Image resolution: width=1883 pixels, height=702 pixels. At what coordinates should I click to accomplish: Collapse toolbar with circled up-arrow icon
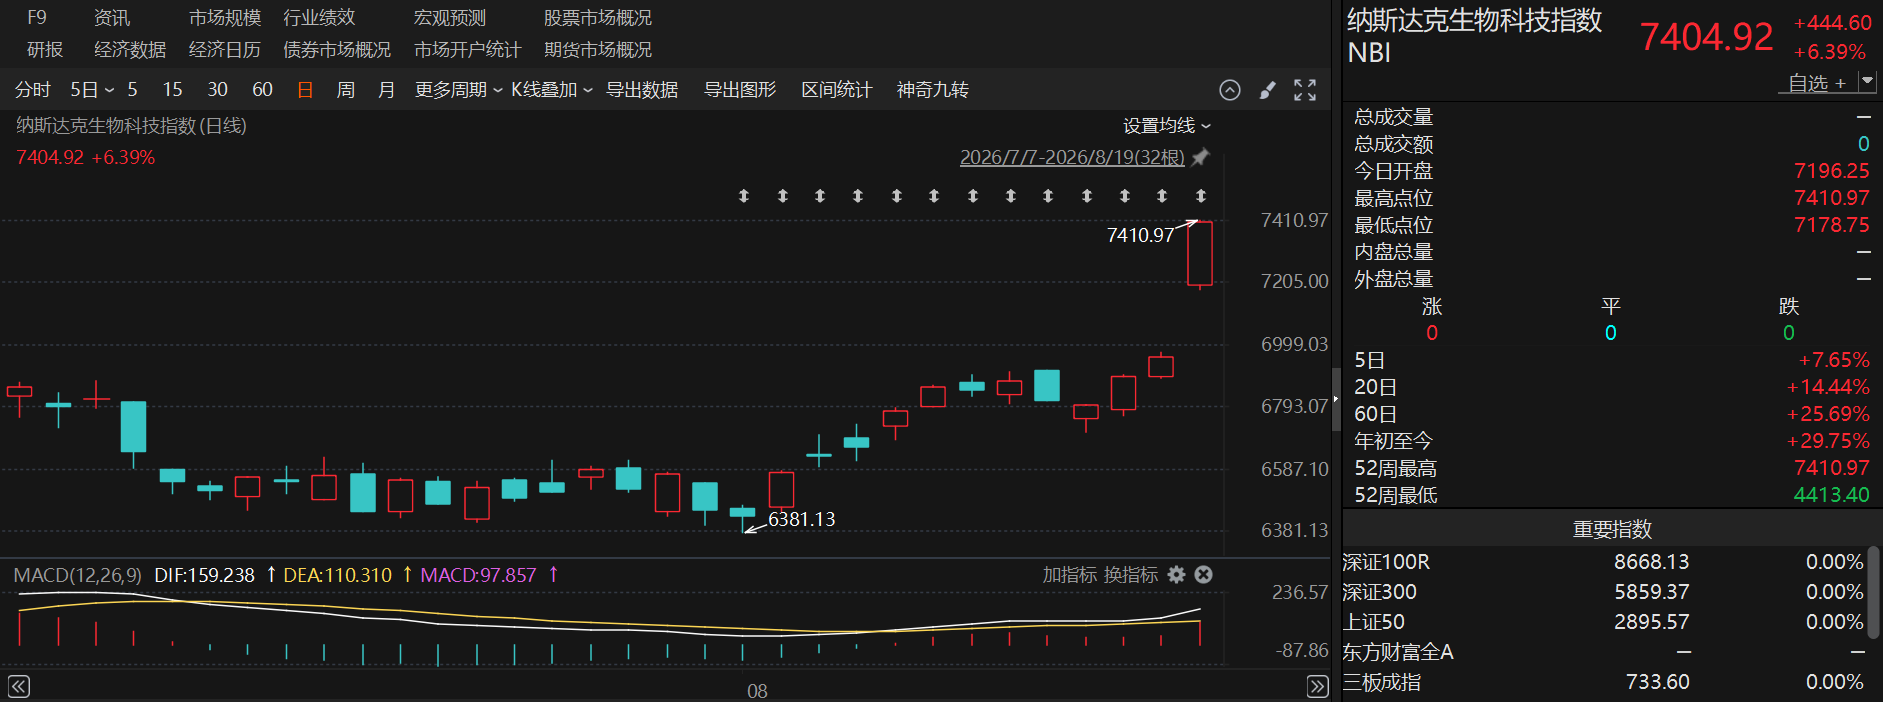(1230, 90)
